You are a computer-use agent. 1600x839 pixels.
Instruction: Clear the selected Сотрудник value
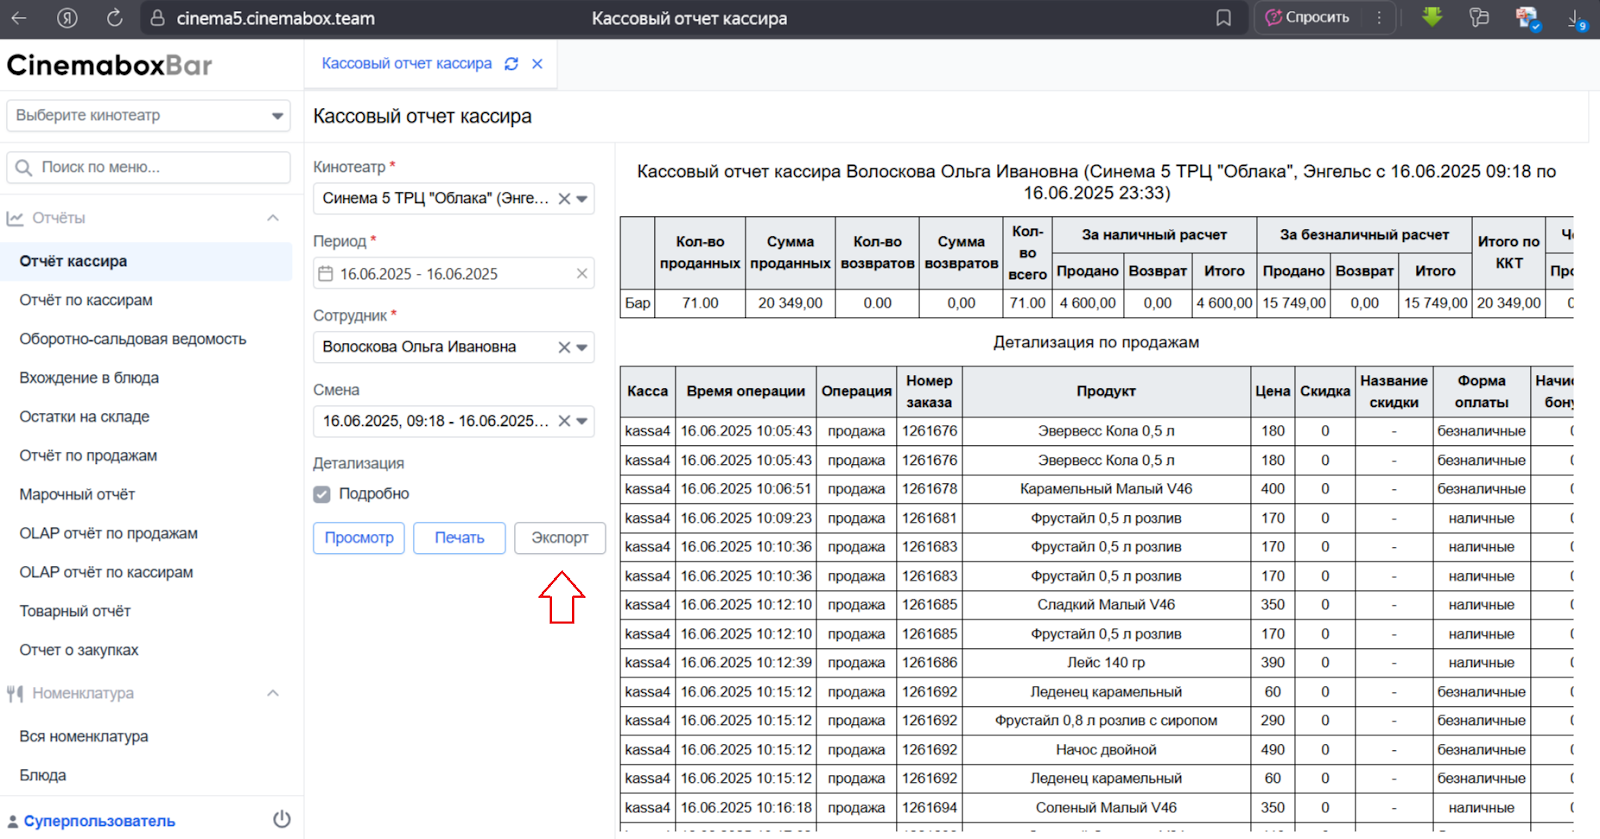(x=564, y=347)
